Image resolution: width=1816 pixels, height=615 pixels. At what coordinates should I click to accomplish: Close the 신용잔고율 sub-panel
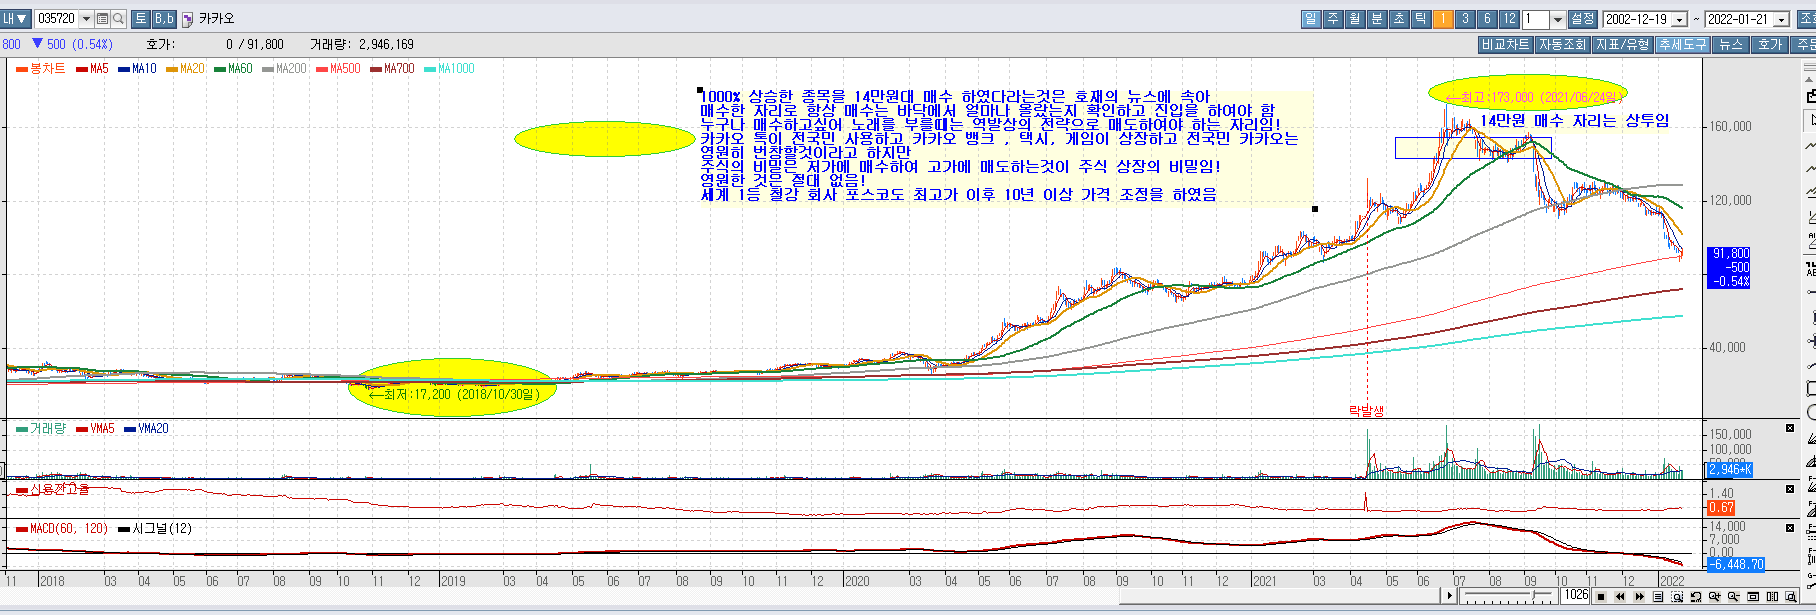[1790, 489]
